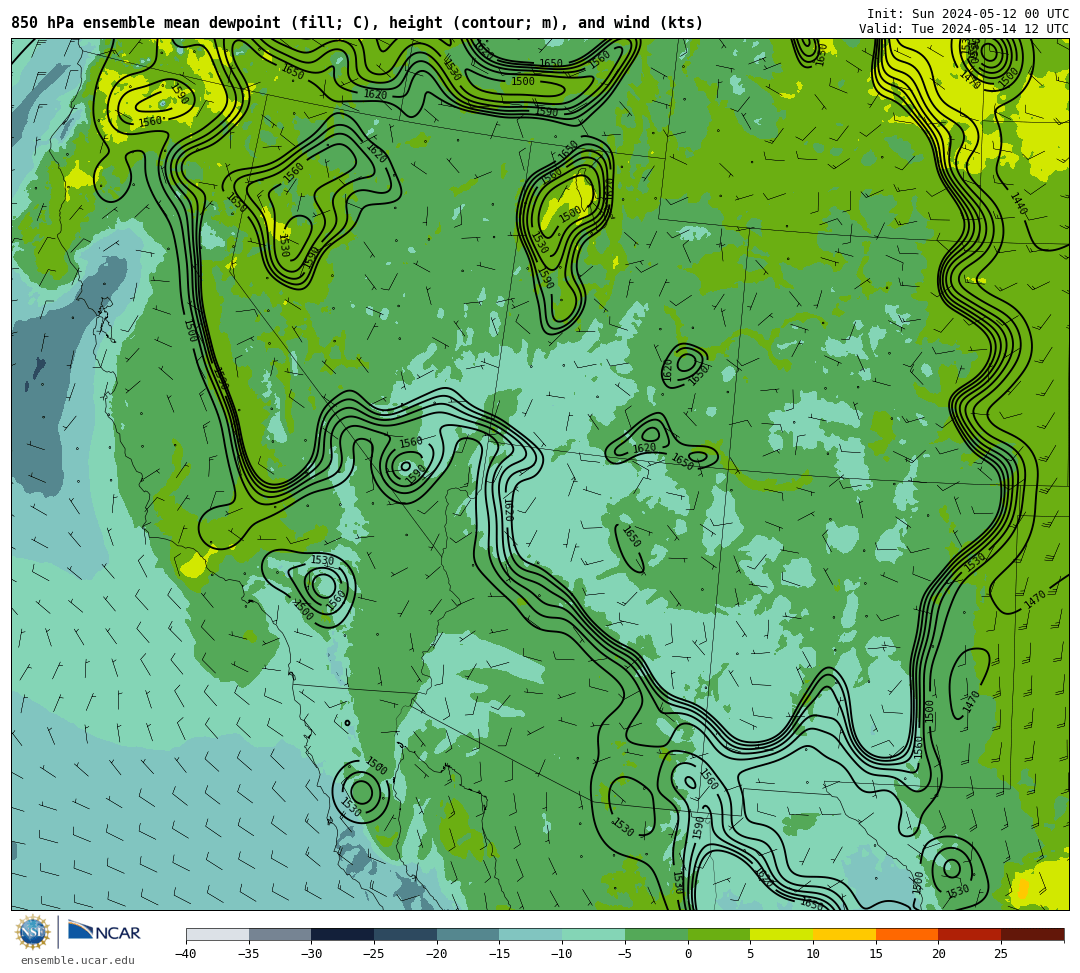Click the 15 colorbar tick label

(876, 954)
